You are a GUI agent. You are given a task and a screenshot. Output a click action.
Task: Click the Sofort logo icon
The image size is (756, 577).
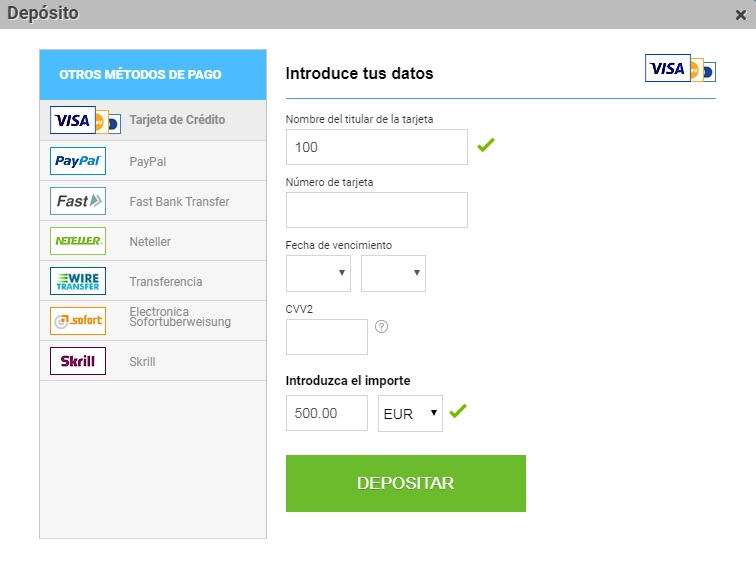78,321
